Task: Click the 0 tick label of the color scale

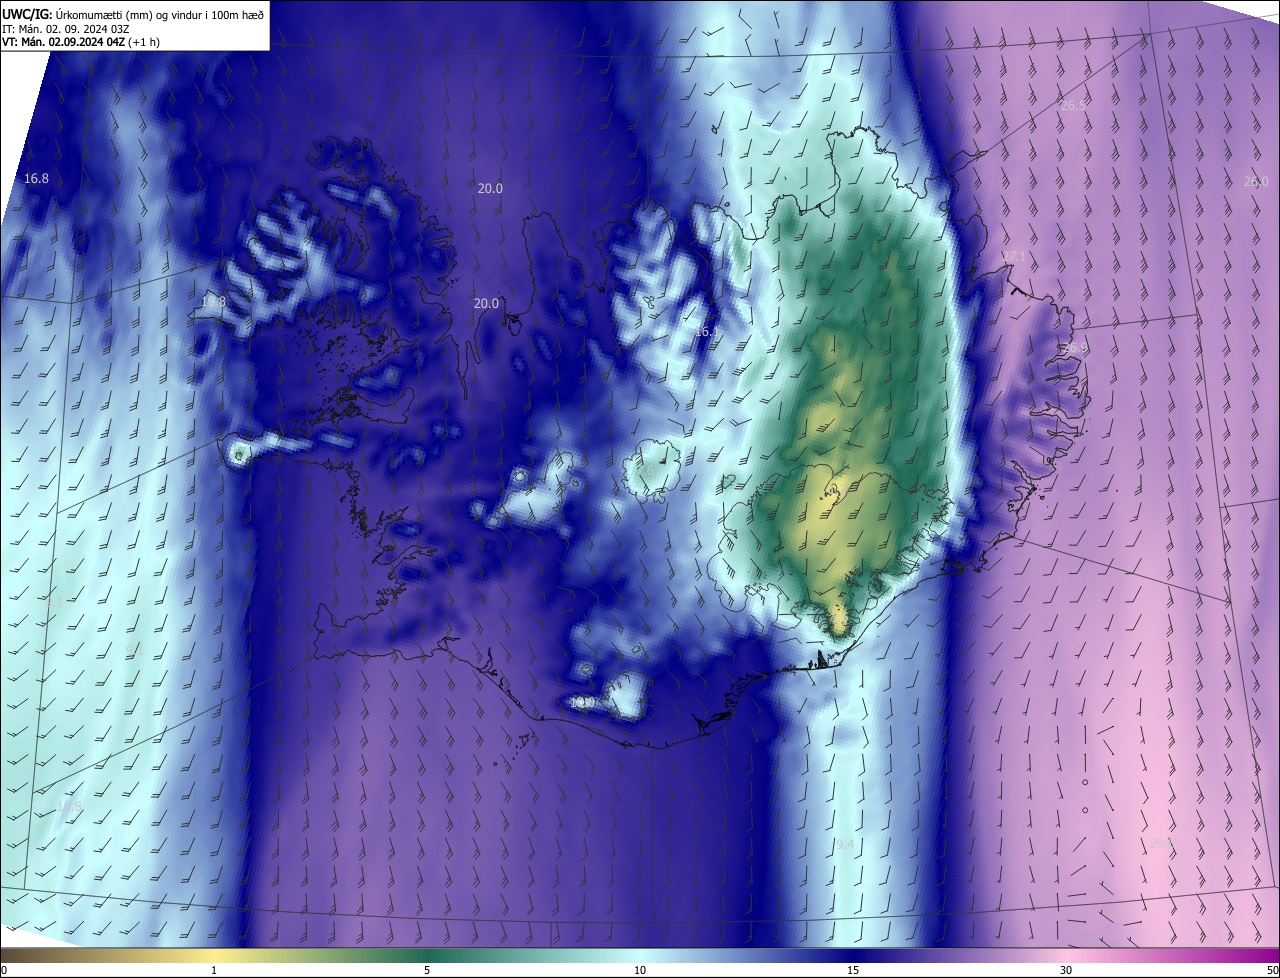Action: (4, 970)
